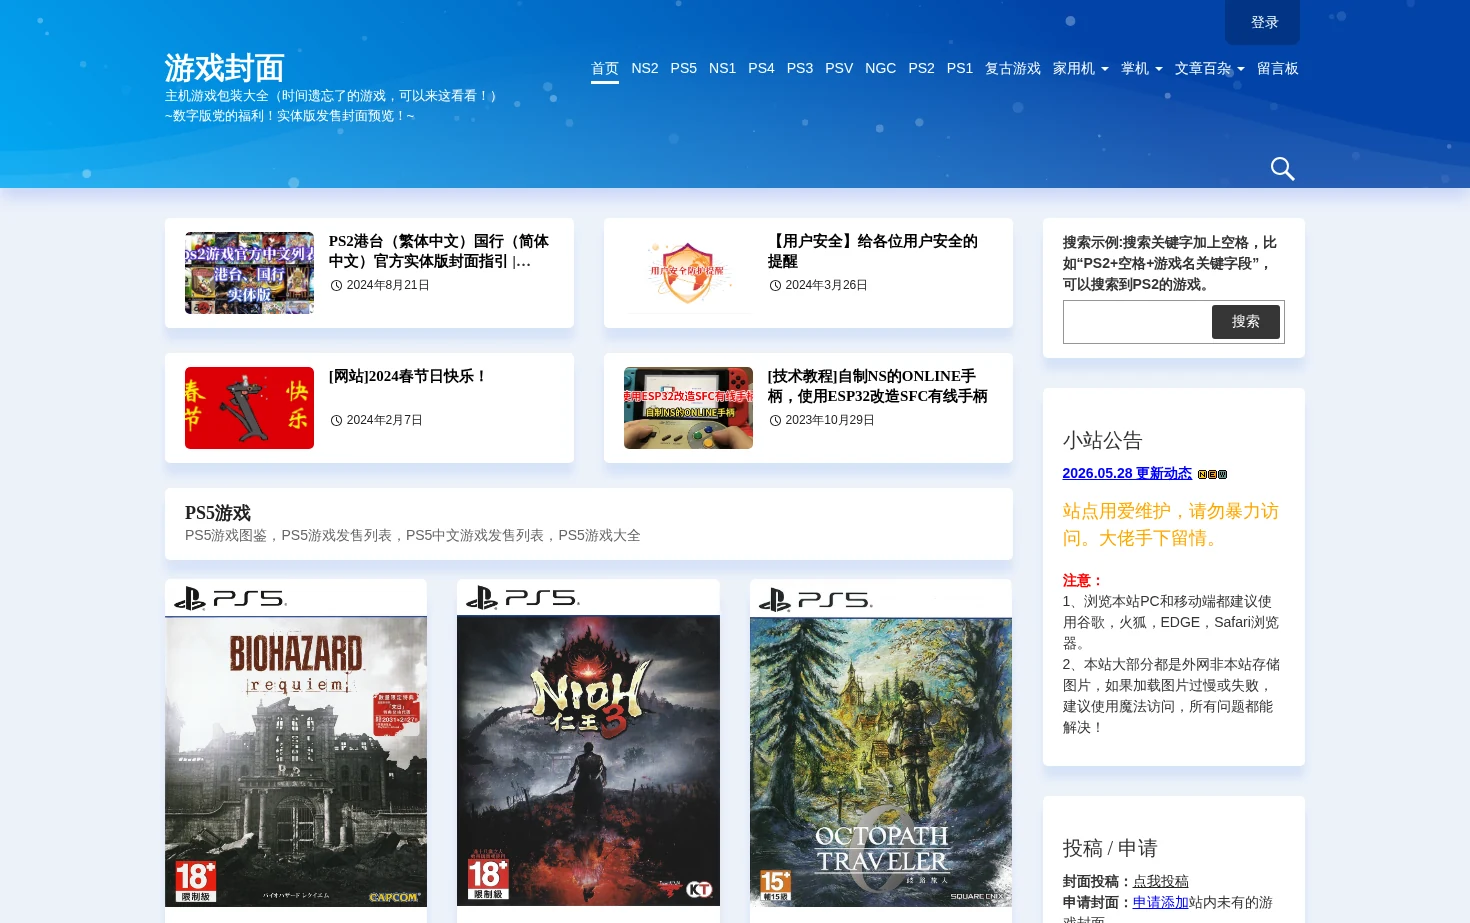The height and width of the screenshot is (923, 1470).
Task: Click the 申请添加 link
Action: point(1160,902)
